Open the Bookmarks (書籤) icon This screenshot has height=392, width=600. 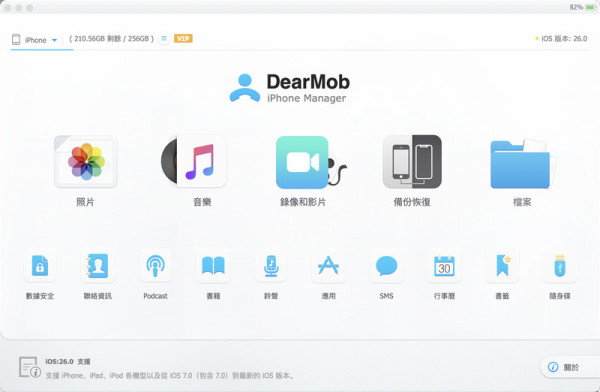[x=502, y=265]
